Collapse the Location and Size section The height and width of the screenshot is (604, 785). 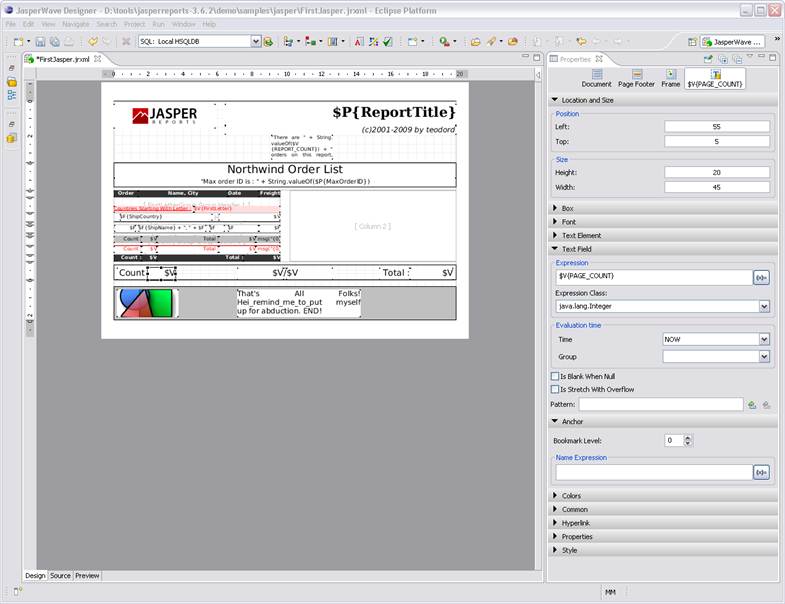(588, 100)
